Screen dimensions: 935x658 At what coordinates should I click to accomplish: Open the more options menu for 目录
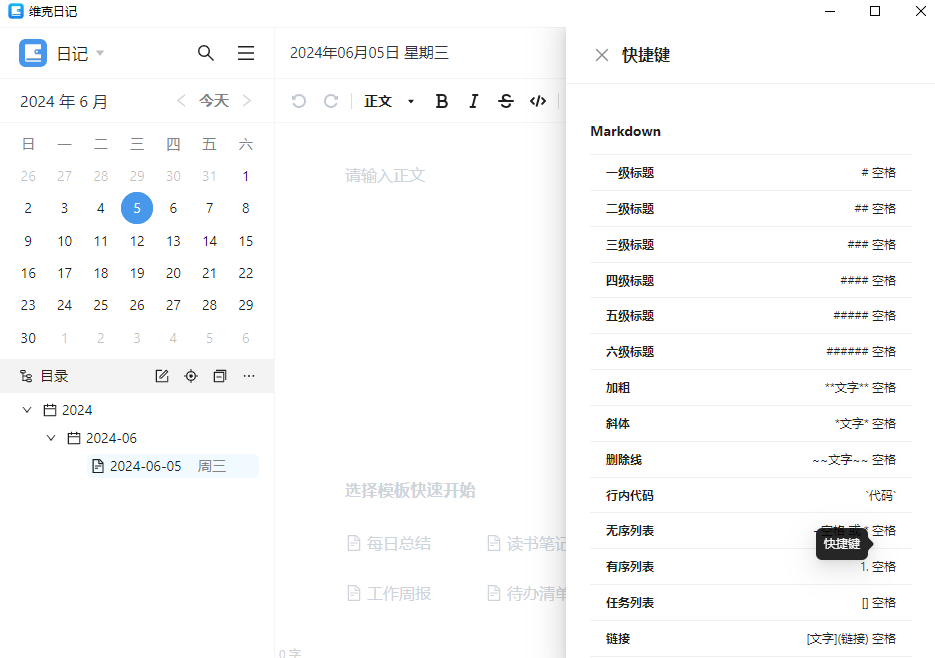(249, 375)
